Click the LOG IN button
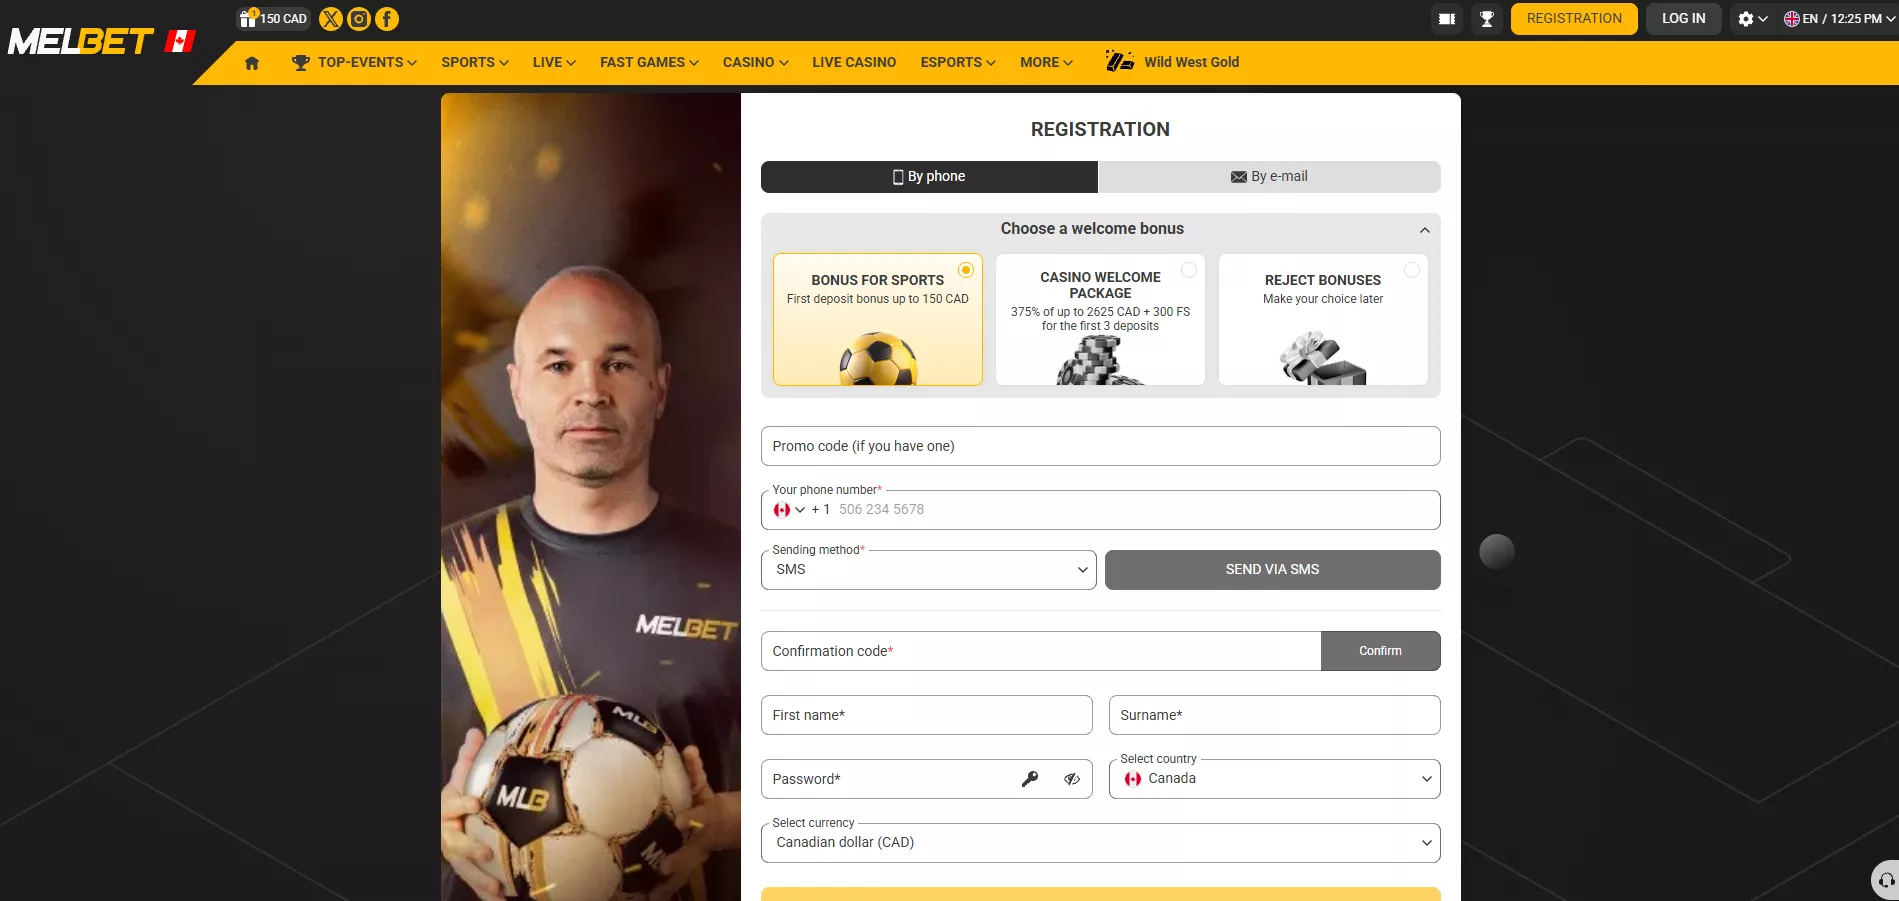The width and height of the screenshot is (1899, 901). (x=1684, y=19)
